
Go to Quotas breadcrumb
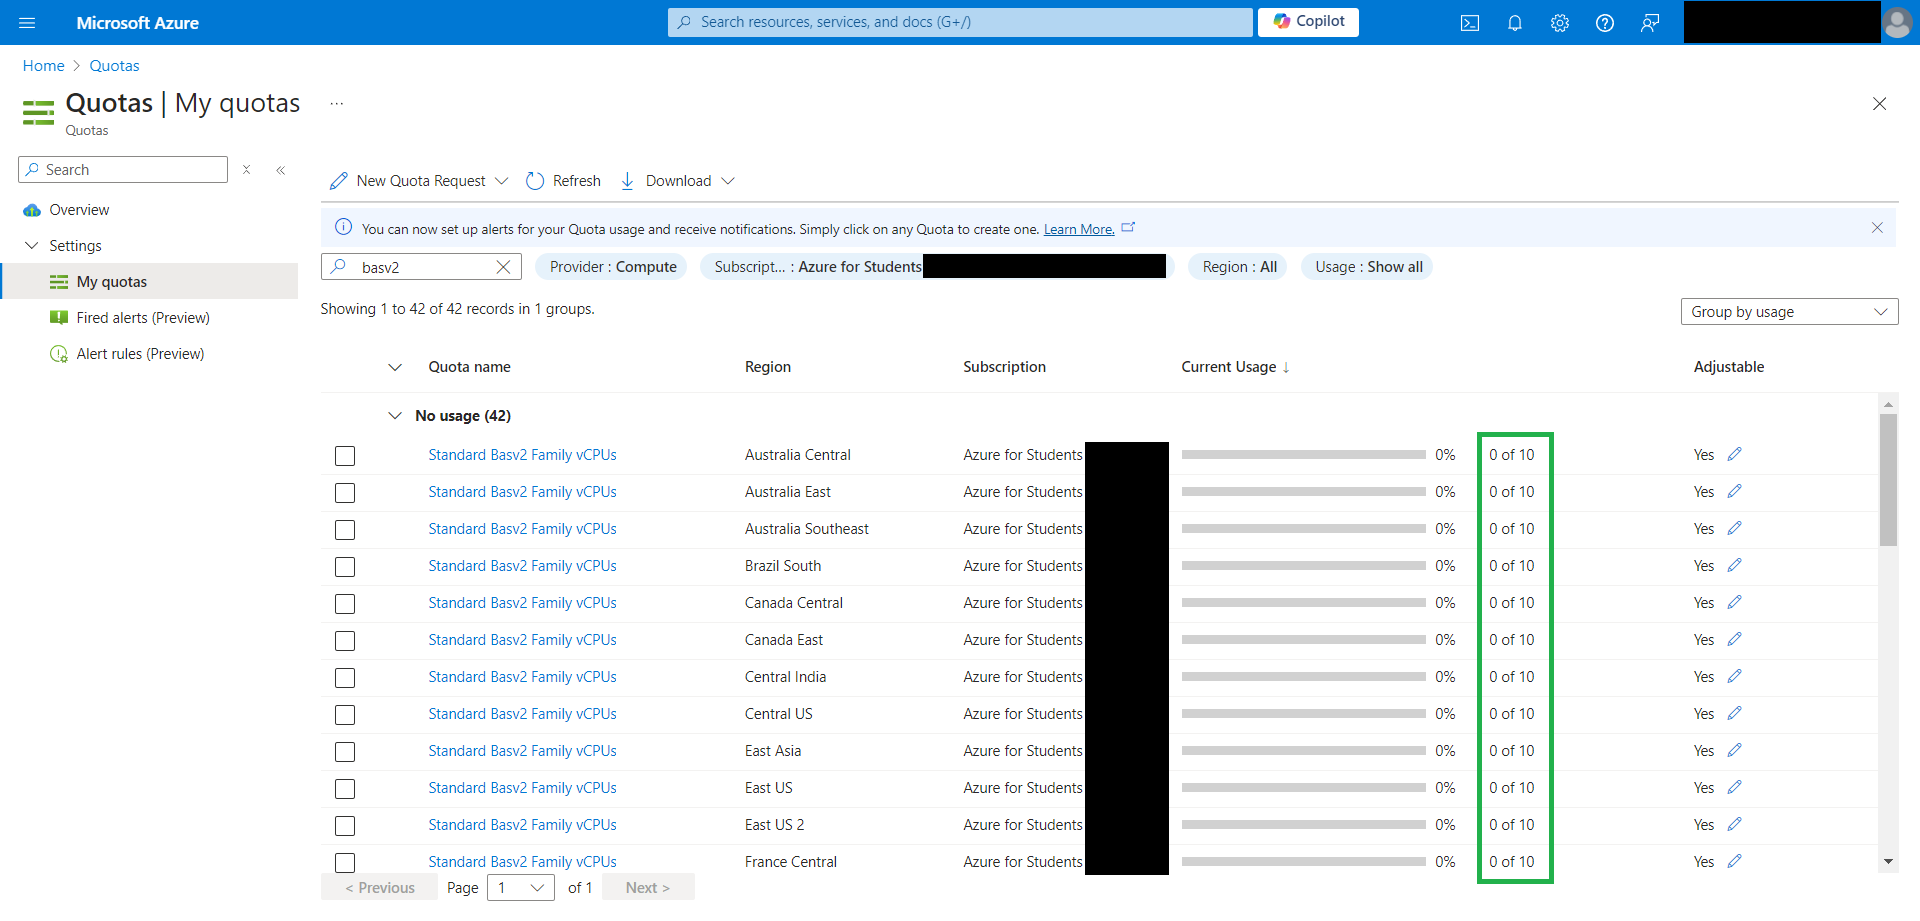point(114,66)
